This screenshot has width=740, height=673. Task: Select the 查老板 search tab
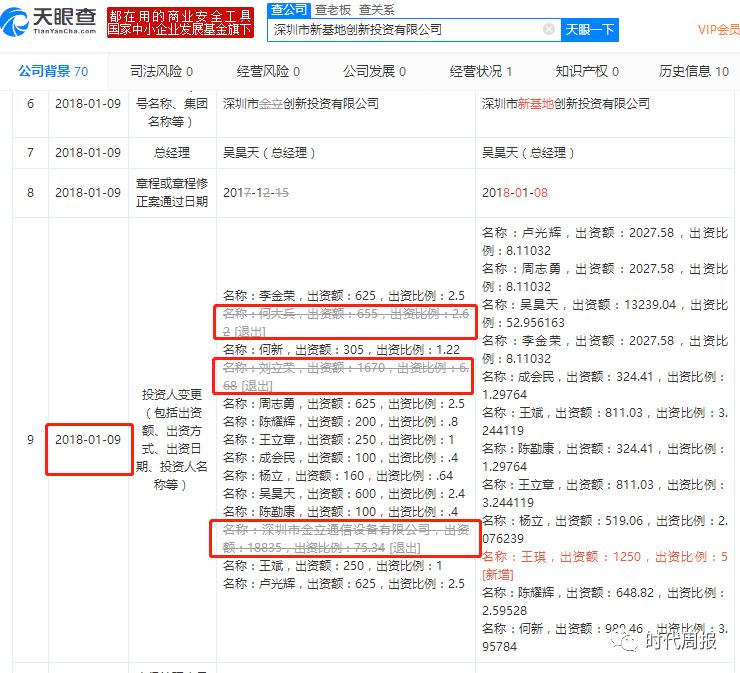pyautogui.click(x=333, y=10)
